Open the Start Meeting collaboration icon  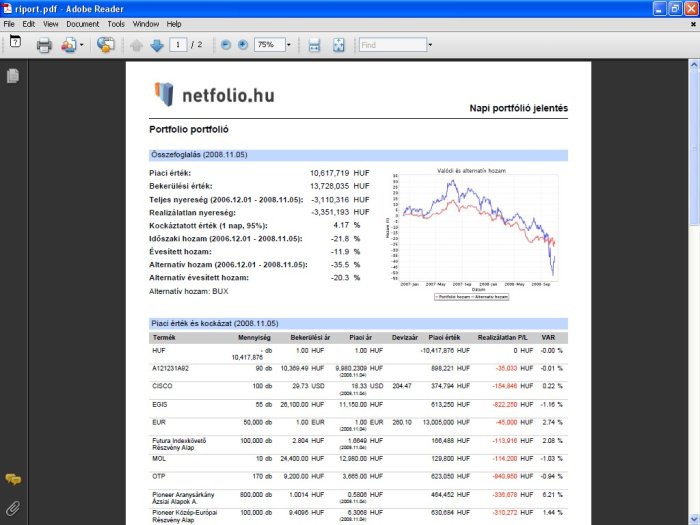[106, 45]
